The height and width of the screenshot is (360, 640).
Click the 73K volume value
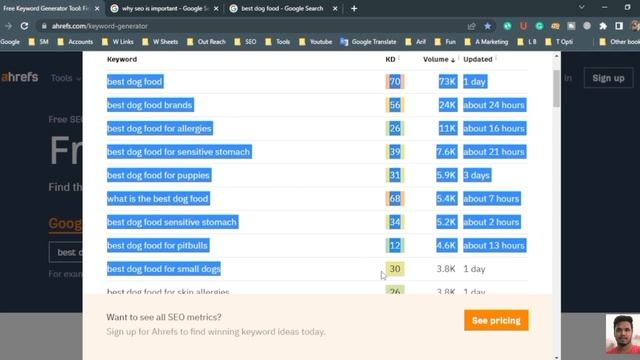tap(447, 82)
